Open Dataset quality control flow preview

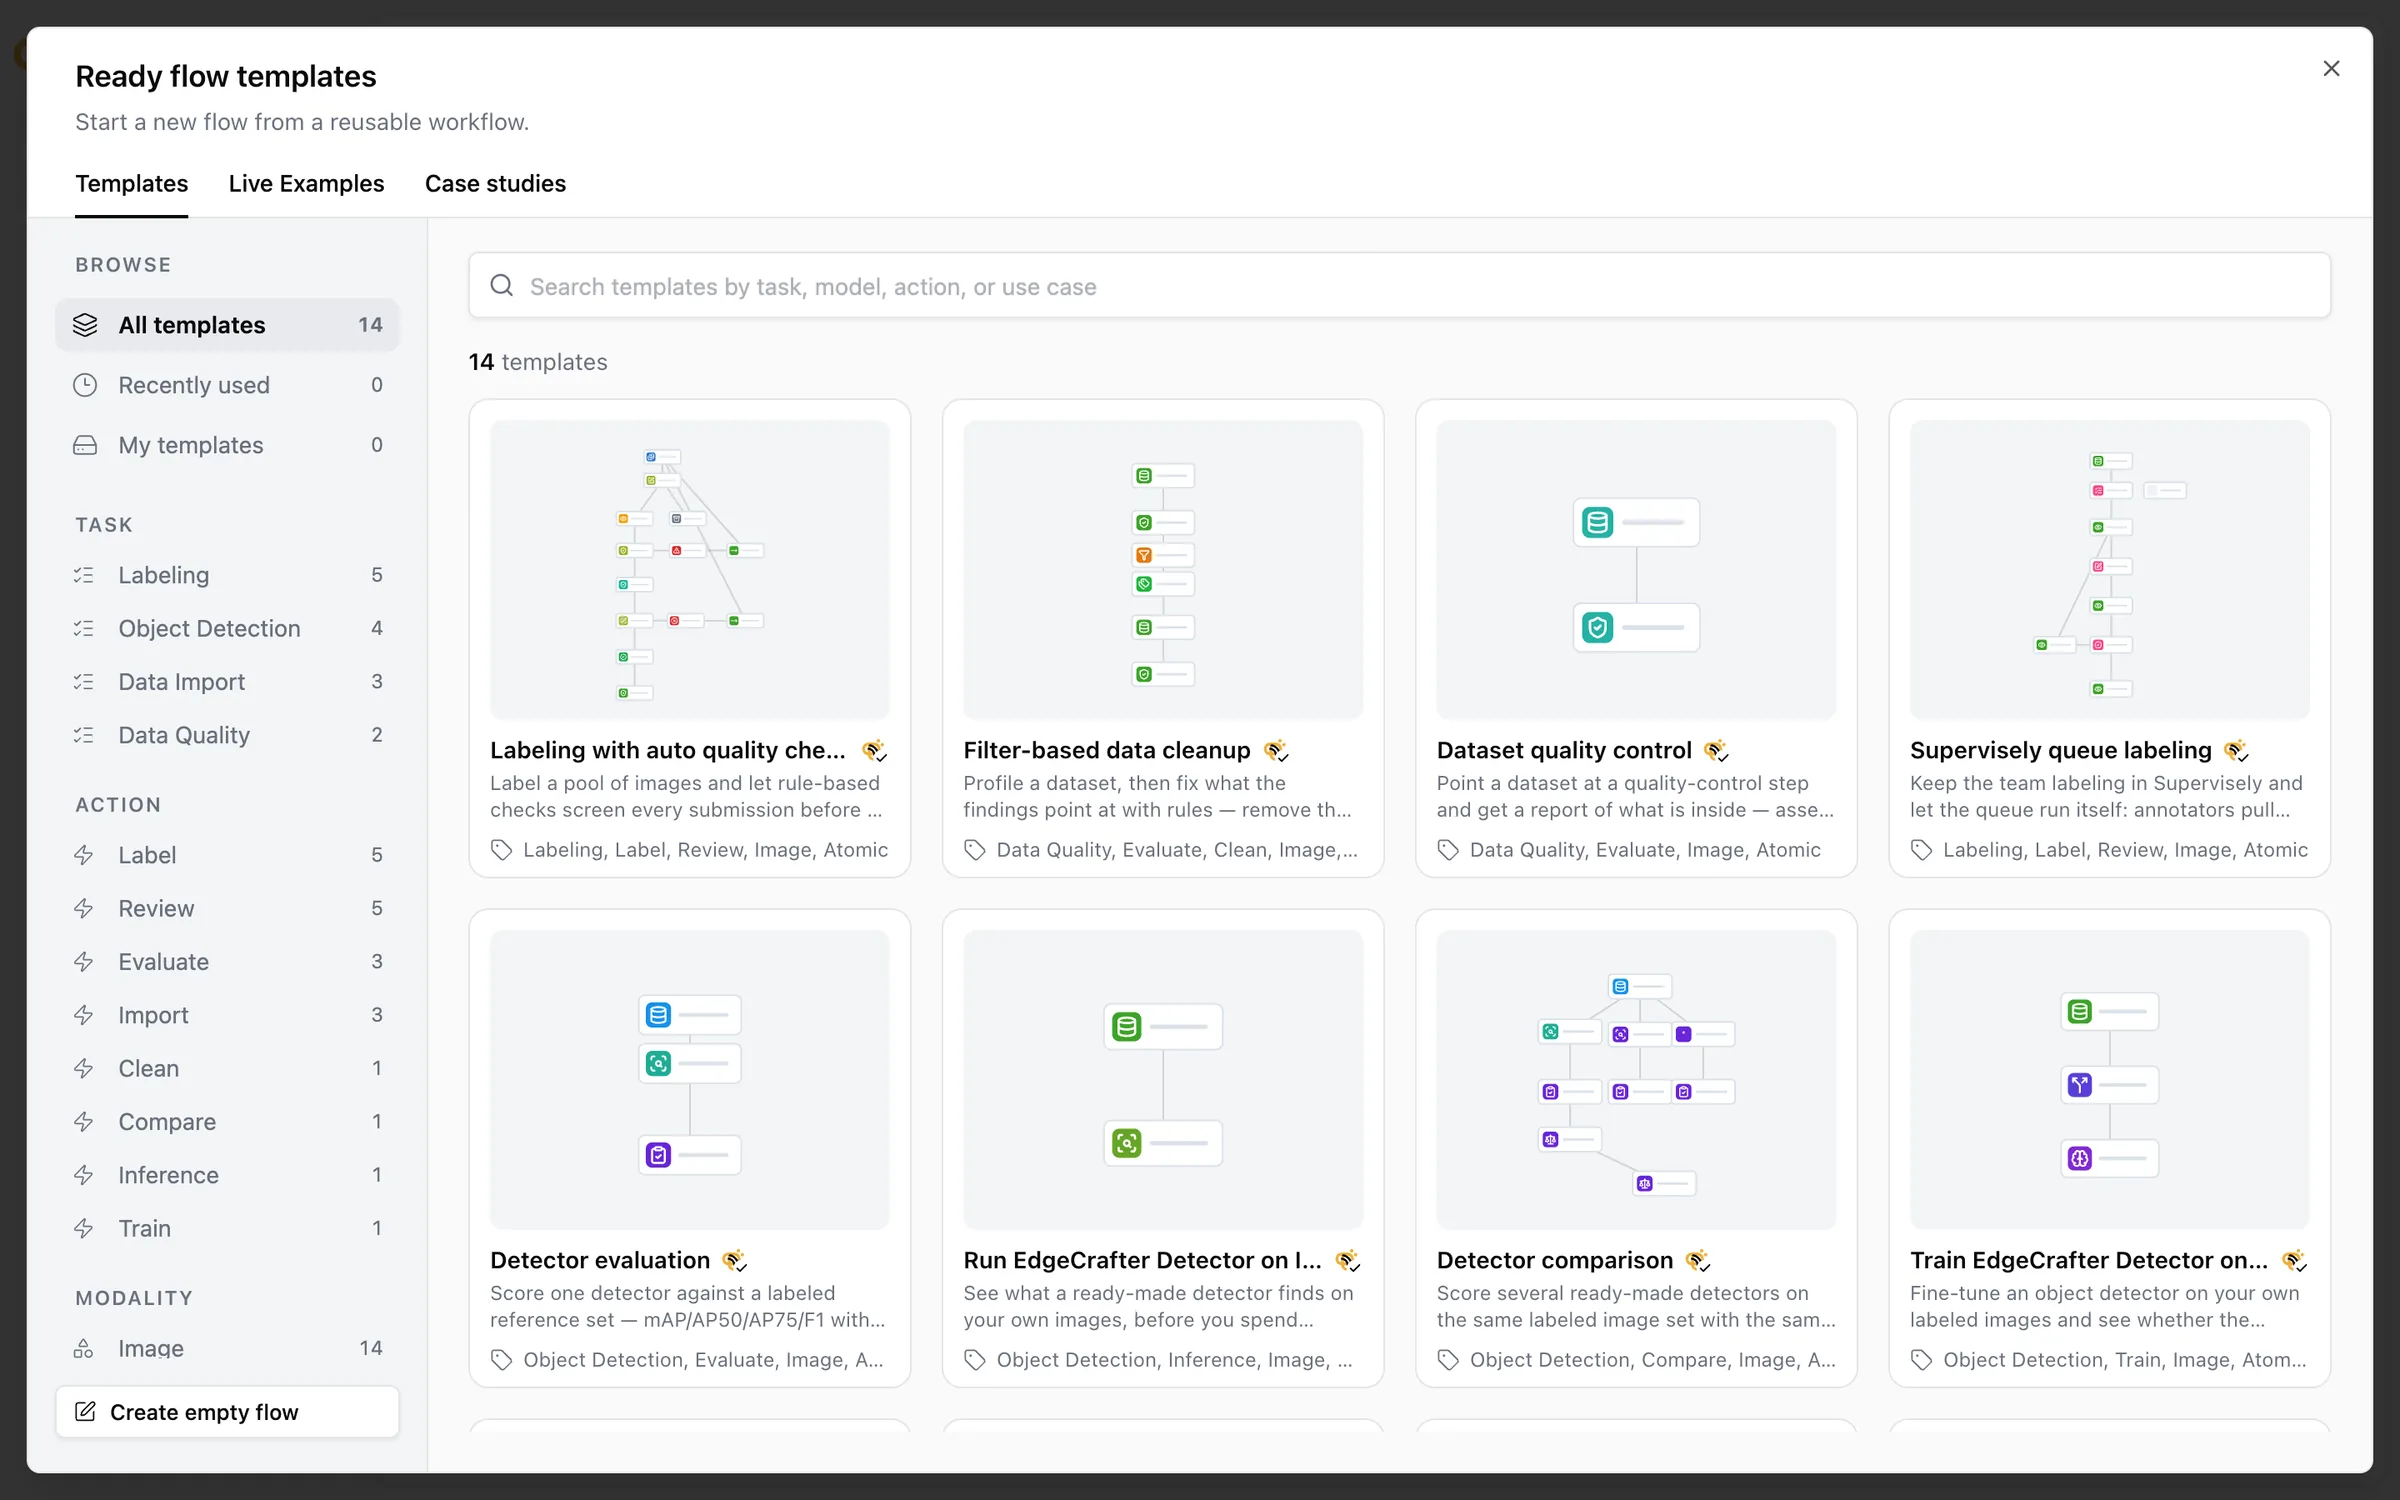coord(1636,569)
